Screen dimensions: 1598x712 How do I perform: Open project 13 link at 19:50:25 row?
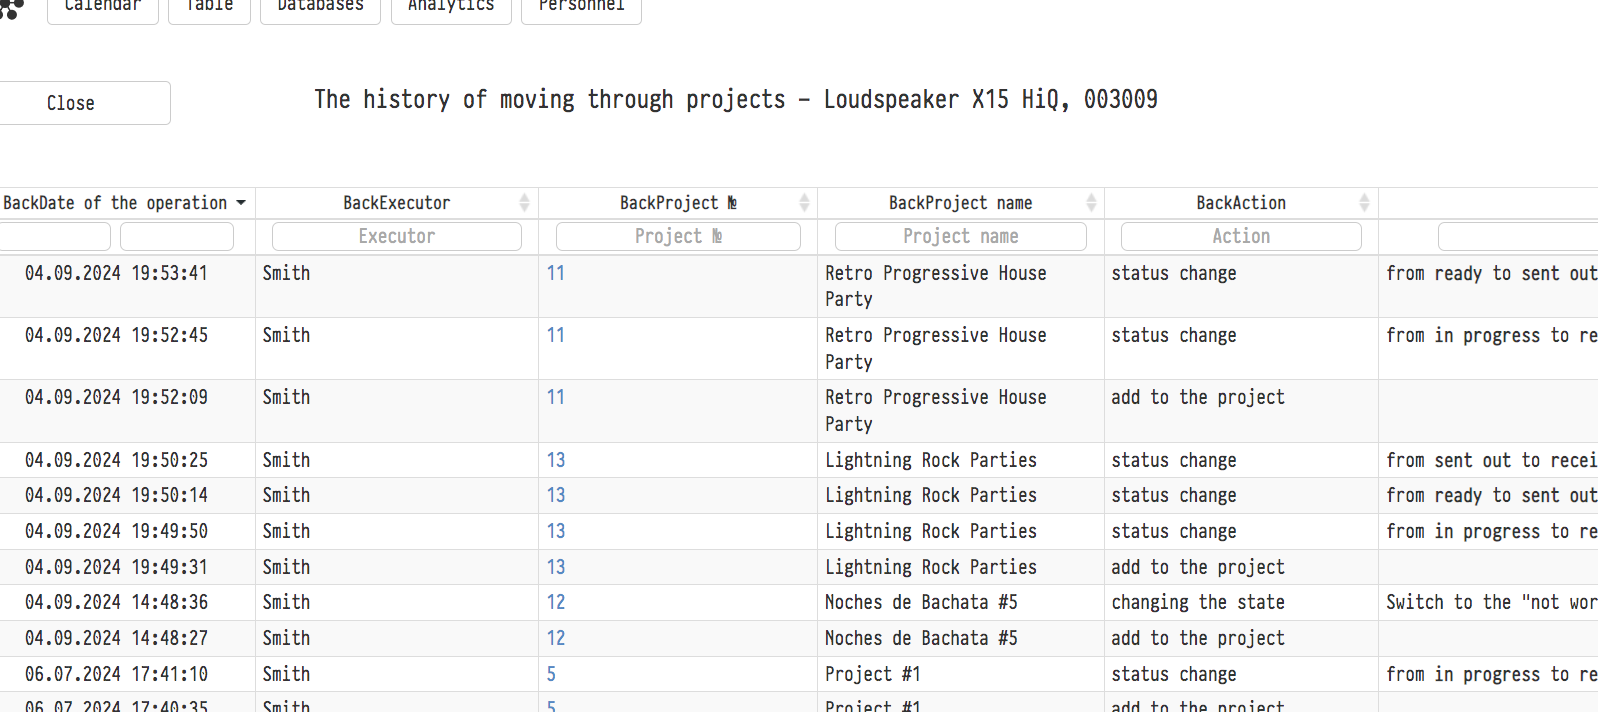[556, 460]
